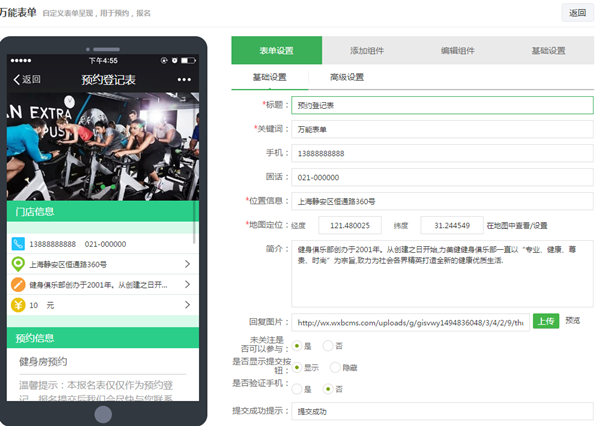Screen dimensions: 600x426
Task: Click the 回复图片 URL field
Action: [x=411, y=323]
